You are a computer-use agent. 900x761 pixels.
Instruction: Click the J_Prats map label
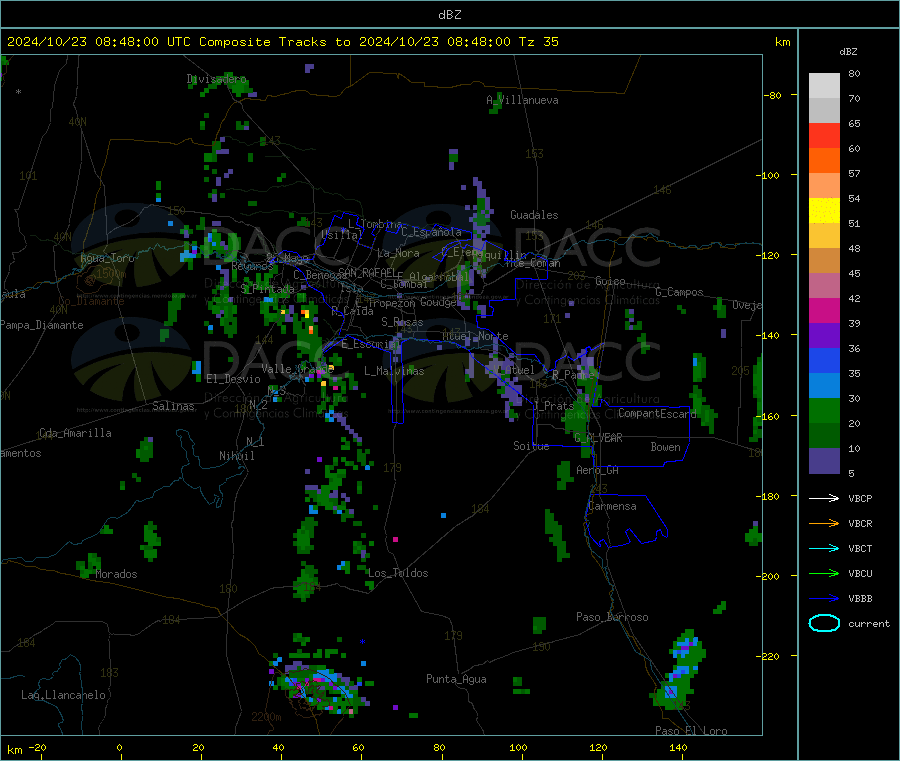point(553,406)
